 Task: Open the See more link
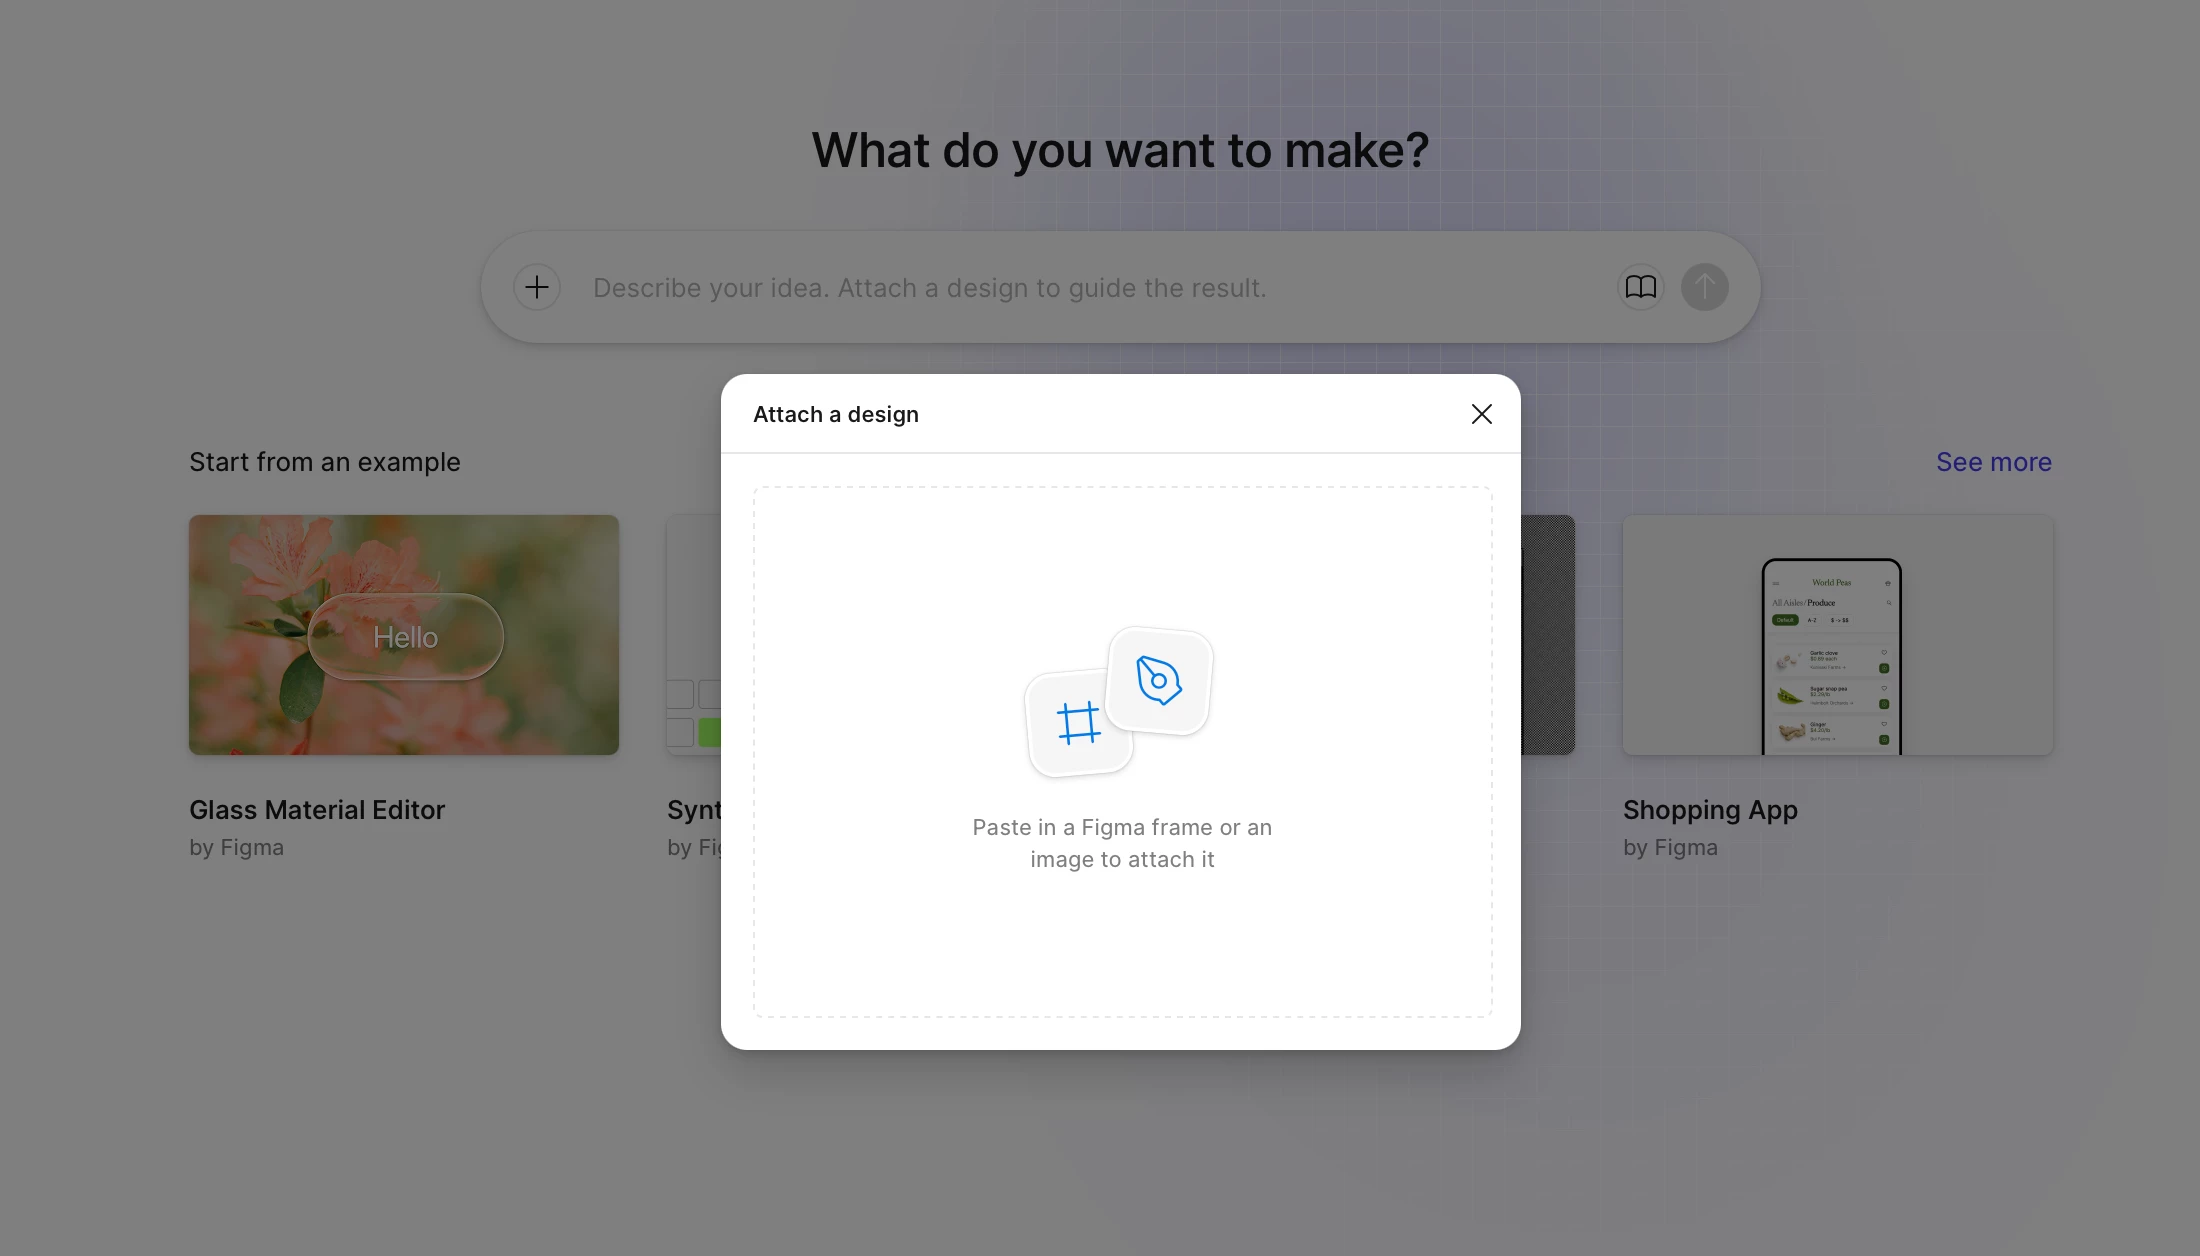pos(1993,462)
